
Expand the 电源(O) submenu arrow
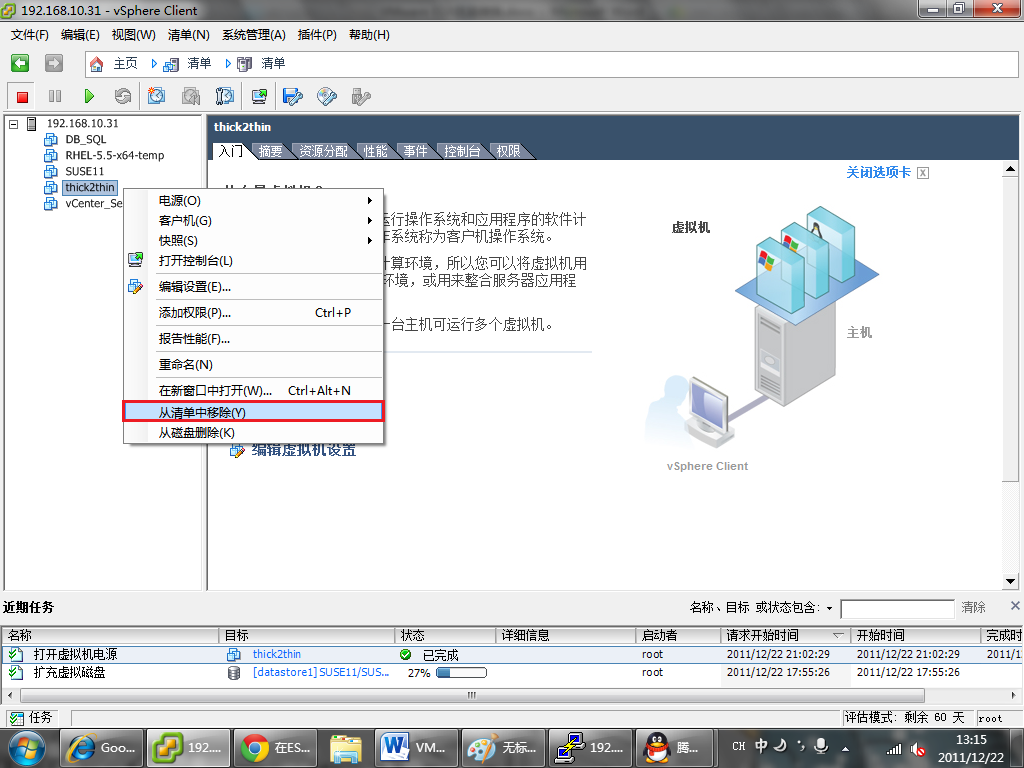coord(369,200)
